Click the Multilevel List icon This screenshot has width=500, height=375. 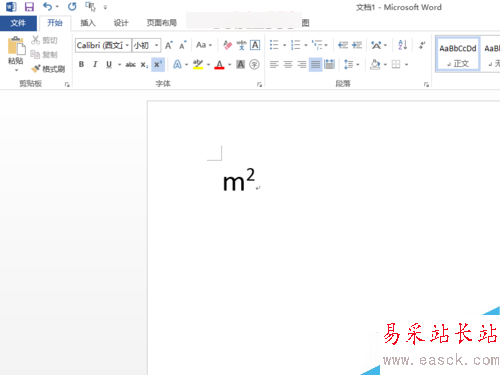point(317,45)
